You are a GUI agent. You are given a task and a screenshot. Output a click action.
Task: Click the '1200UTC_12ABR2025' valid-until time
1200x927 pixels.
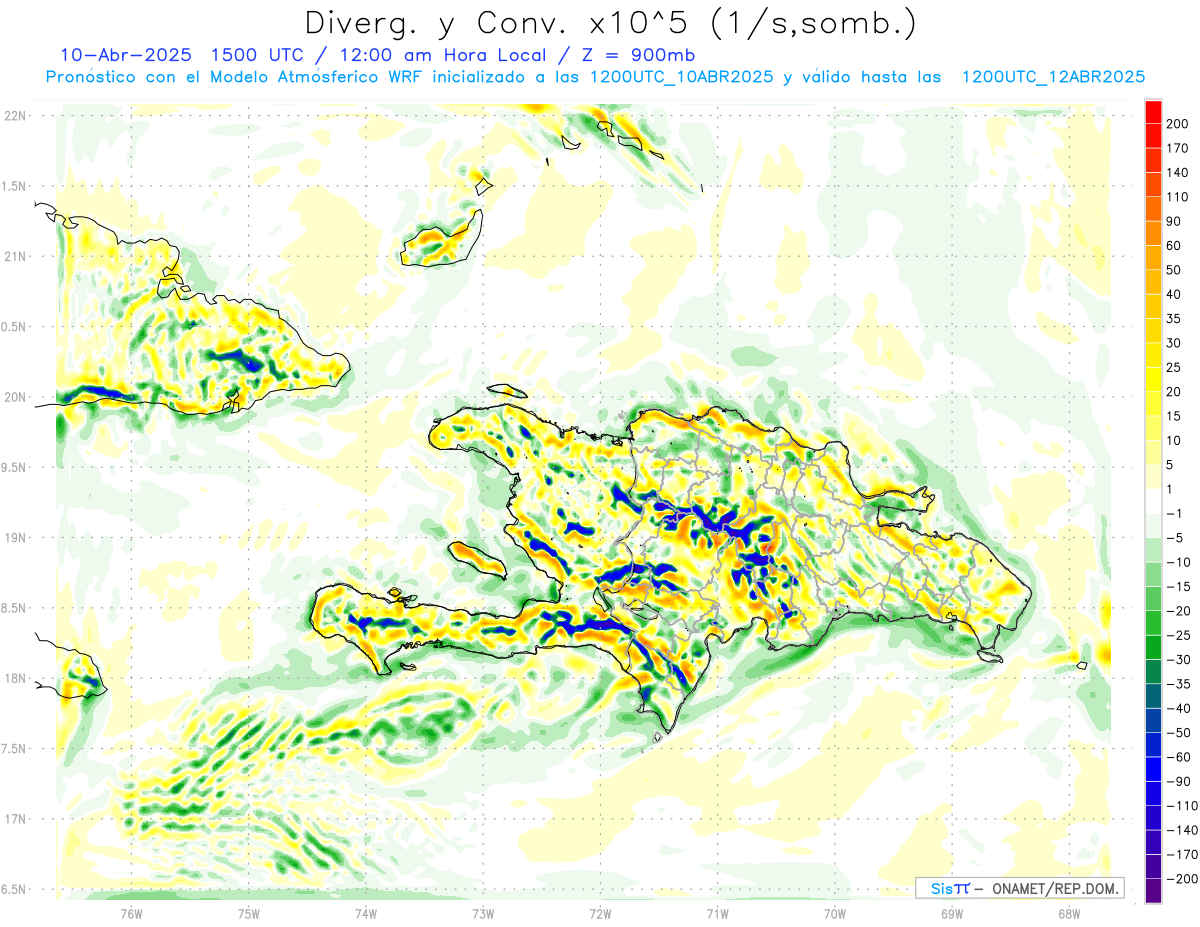(1053, 77)
